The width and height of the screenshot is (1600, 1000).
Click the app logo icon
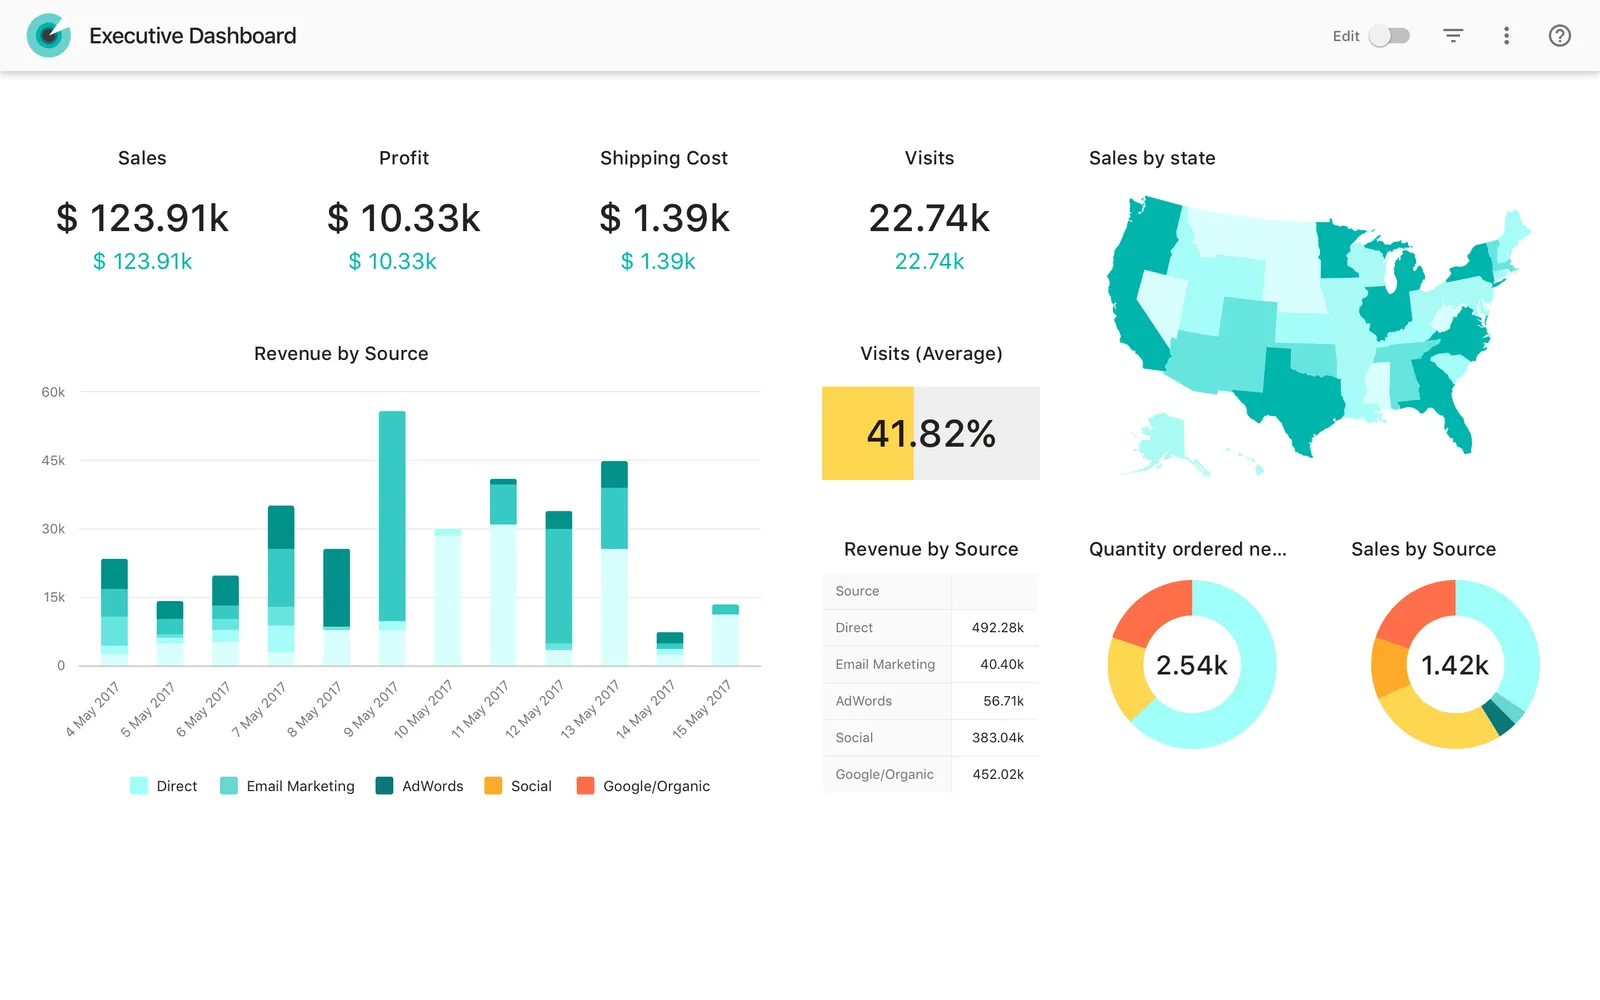tap(48, 36)
